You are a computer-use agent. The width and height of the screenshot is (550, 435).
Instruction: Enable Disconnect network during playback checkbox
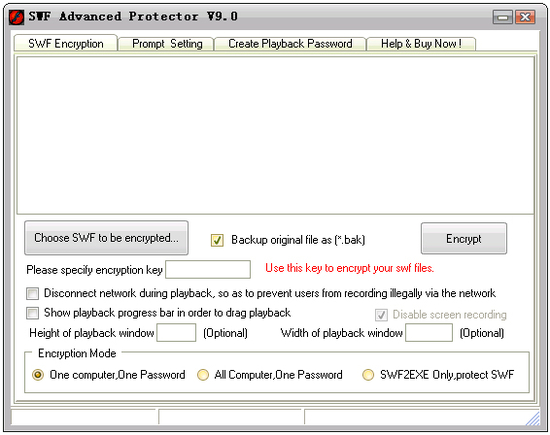pyautogui.click(x=33, y=293)
